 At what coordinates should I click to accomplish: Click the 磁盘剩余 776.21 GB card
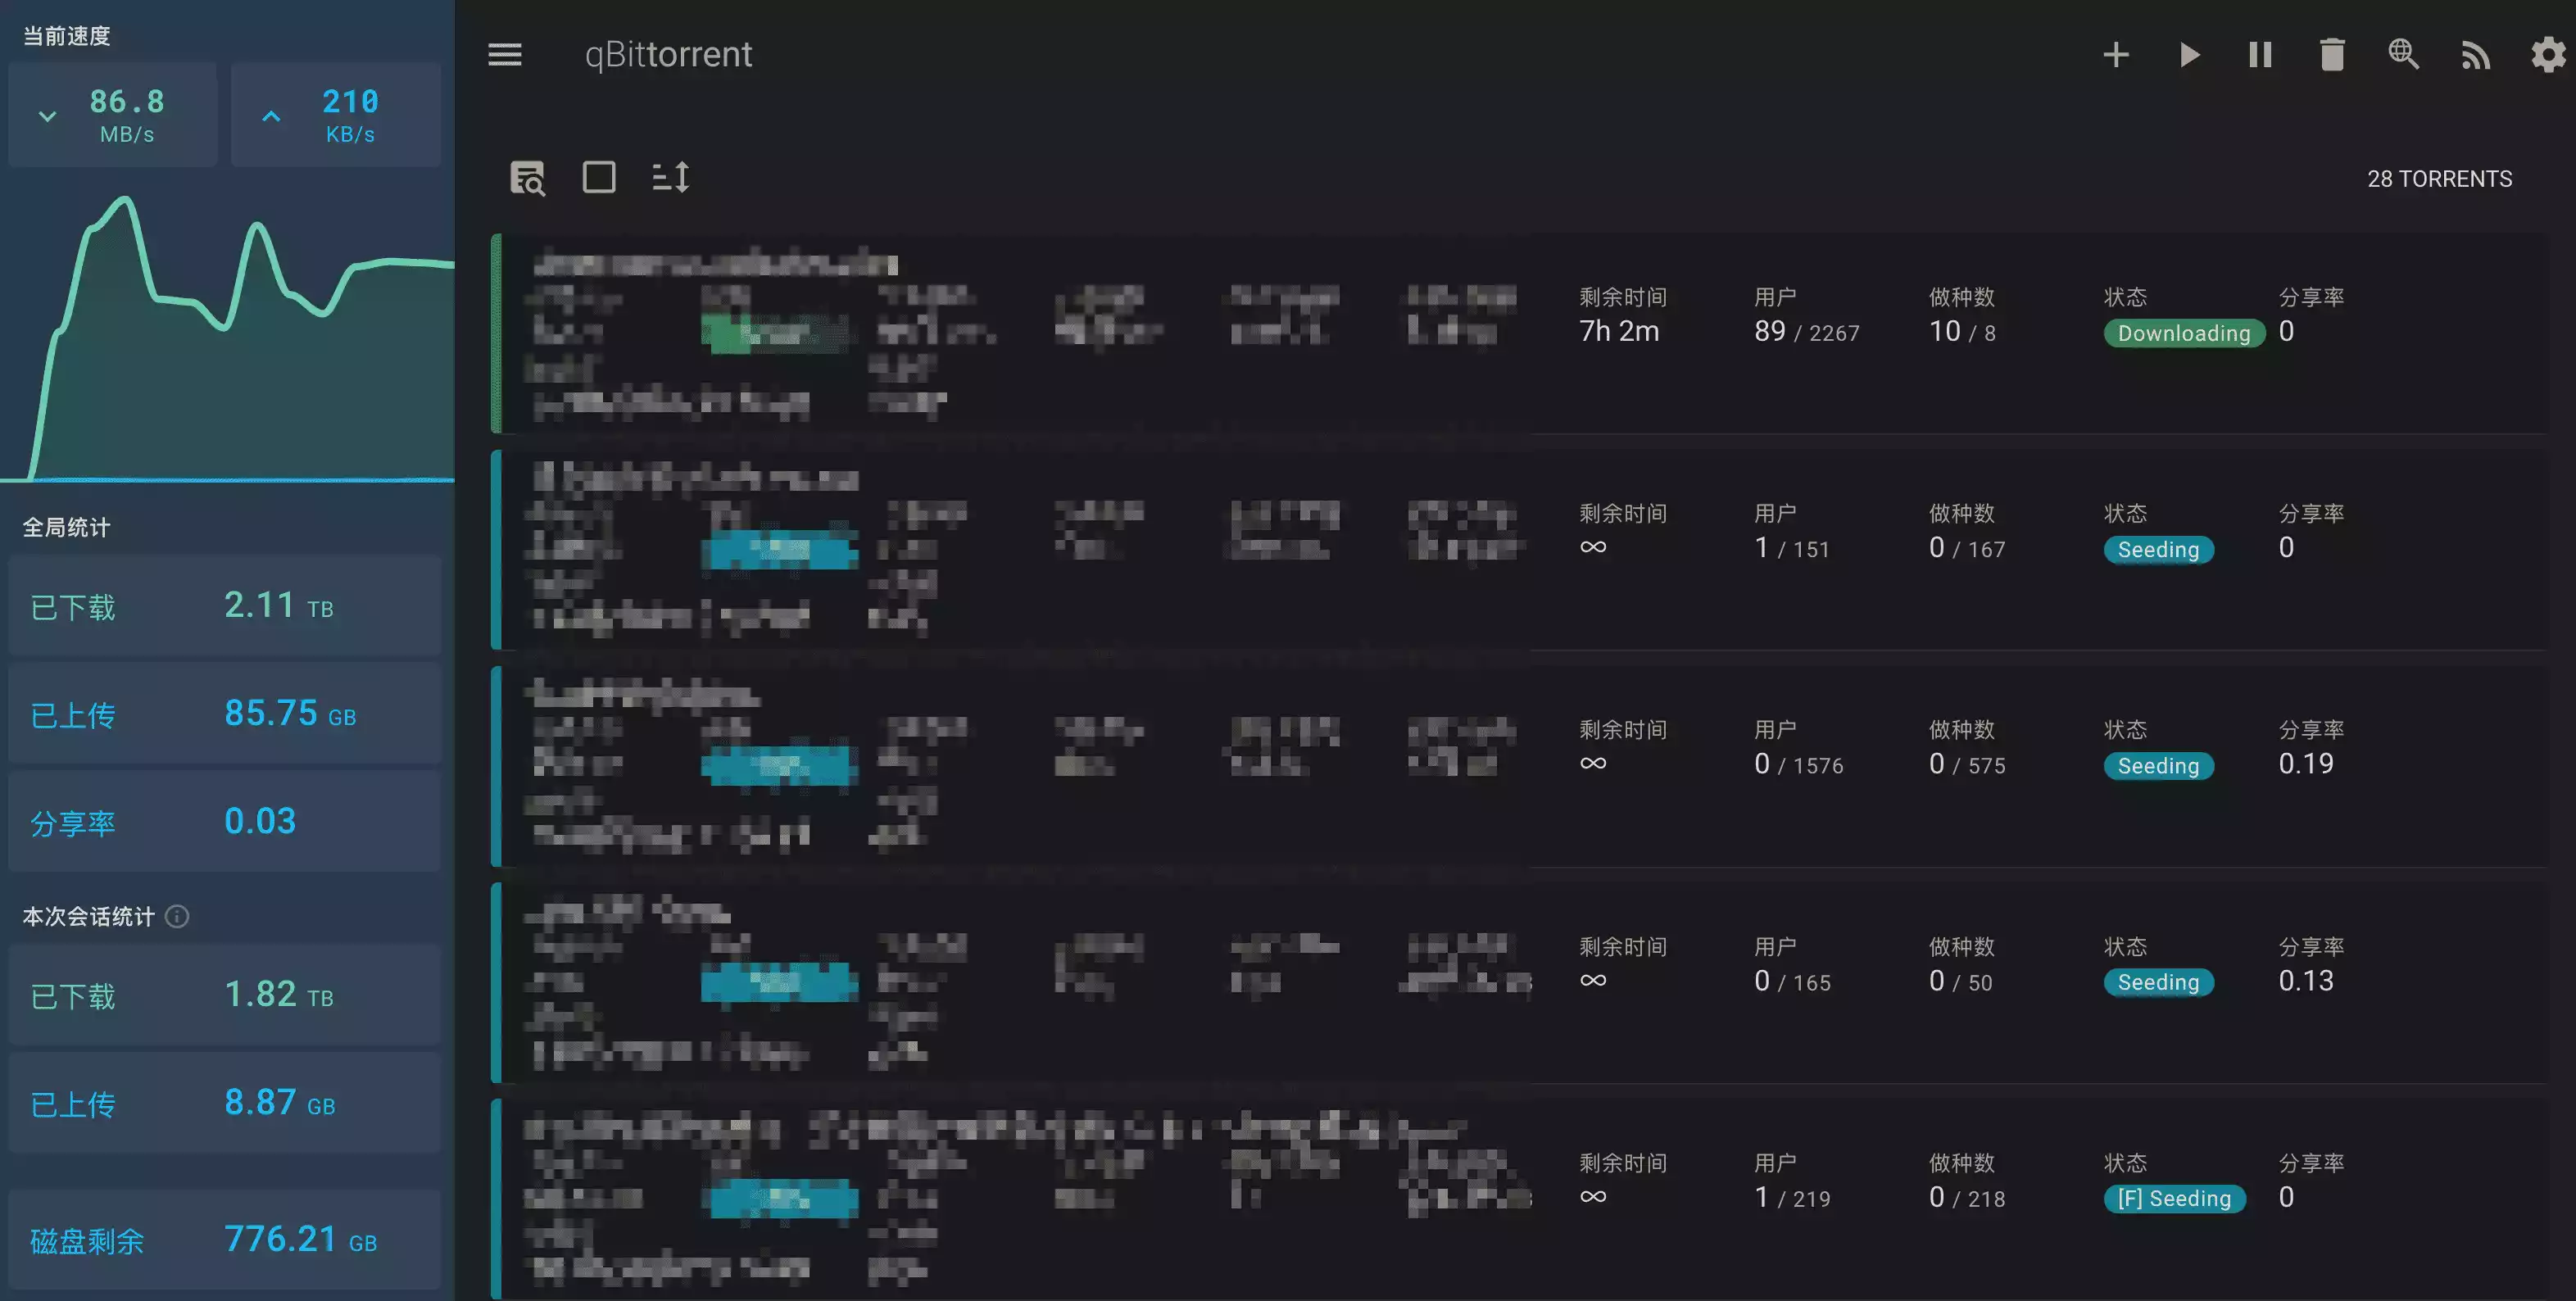(225, 1240)
